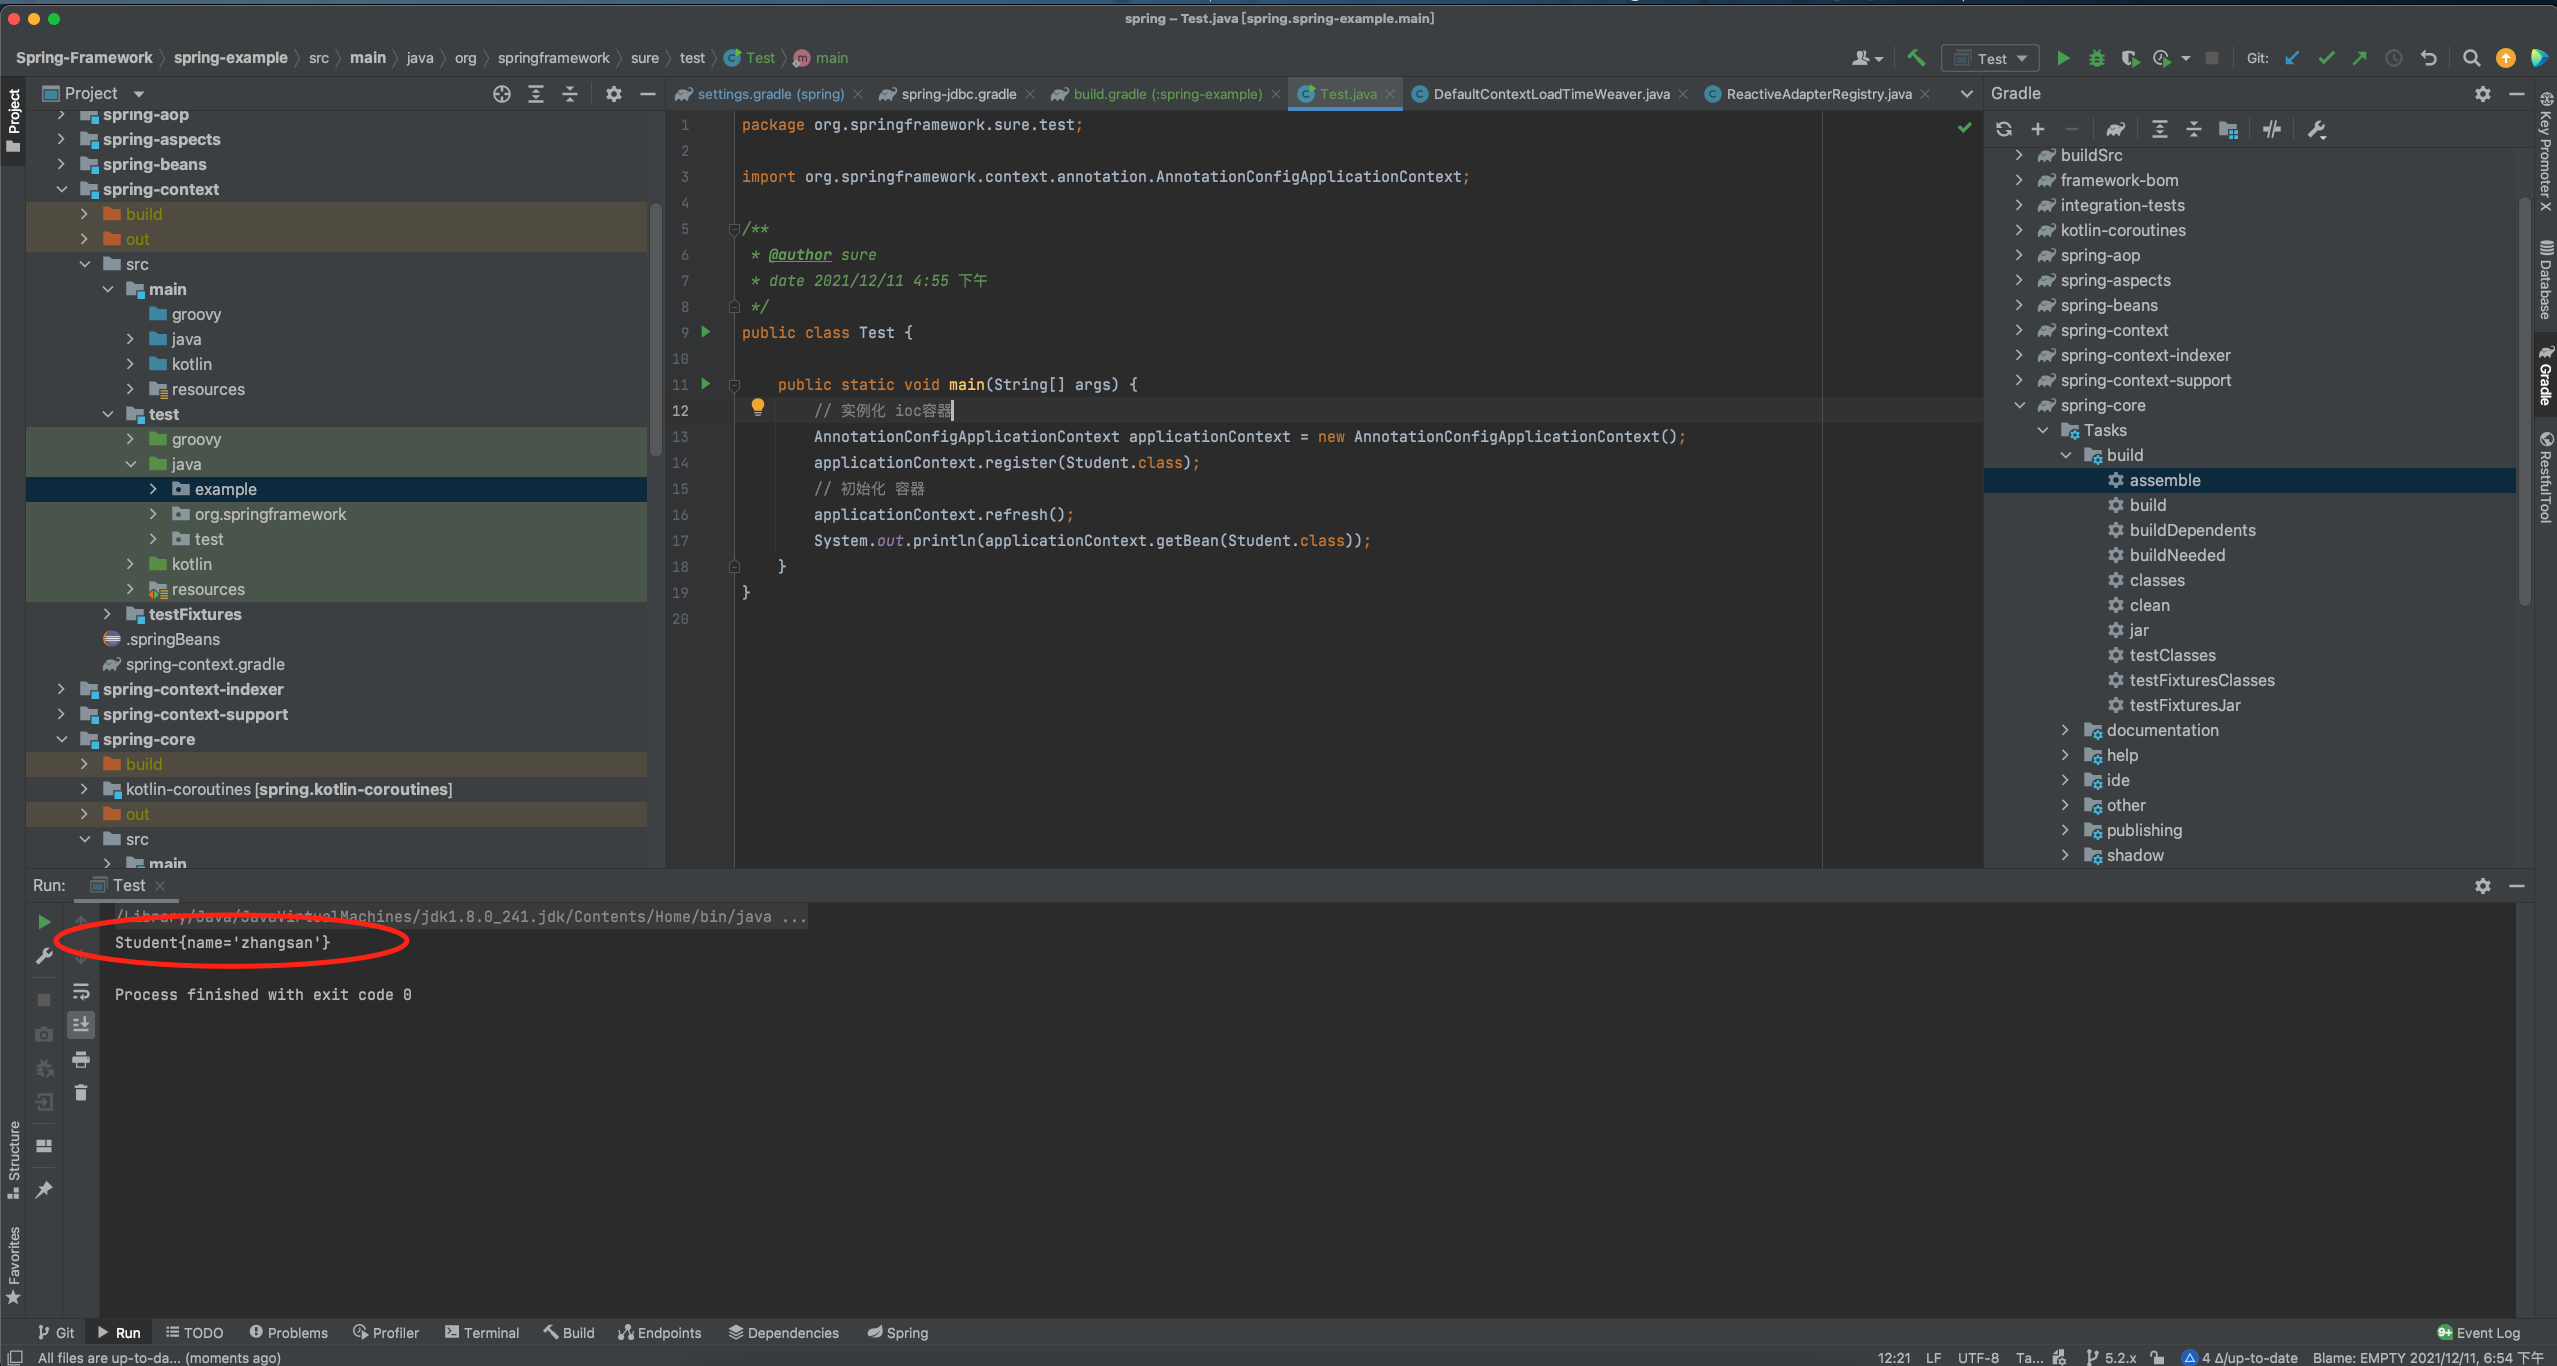Click the clear console trash icon
The width and height of the screenshot is (2557, 1366).
point(81,1093)
